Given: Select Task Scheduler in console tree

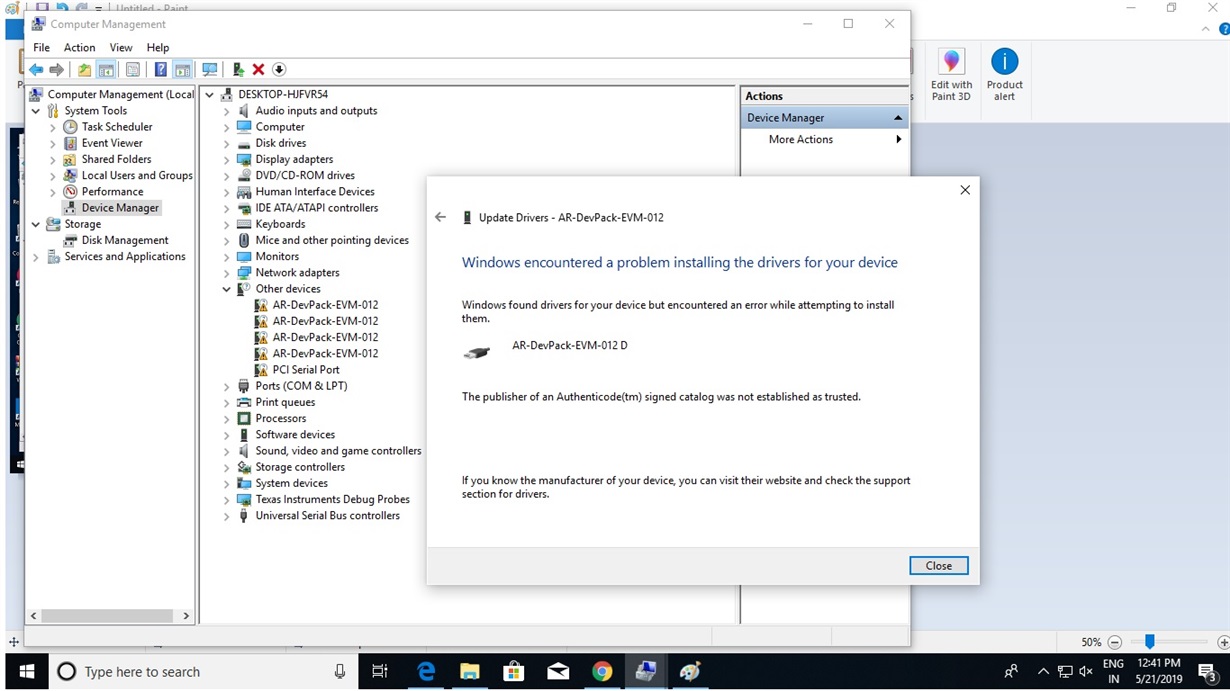Looking at the screenshot, I should [117, 127].
